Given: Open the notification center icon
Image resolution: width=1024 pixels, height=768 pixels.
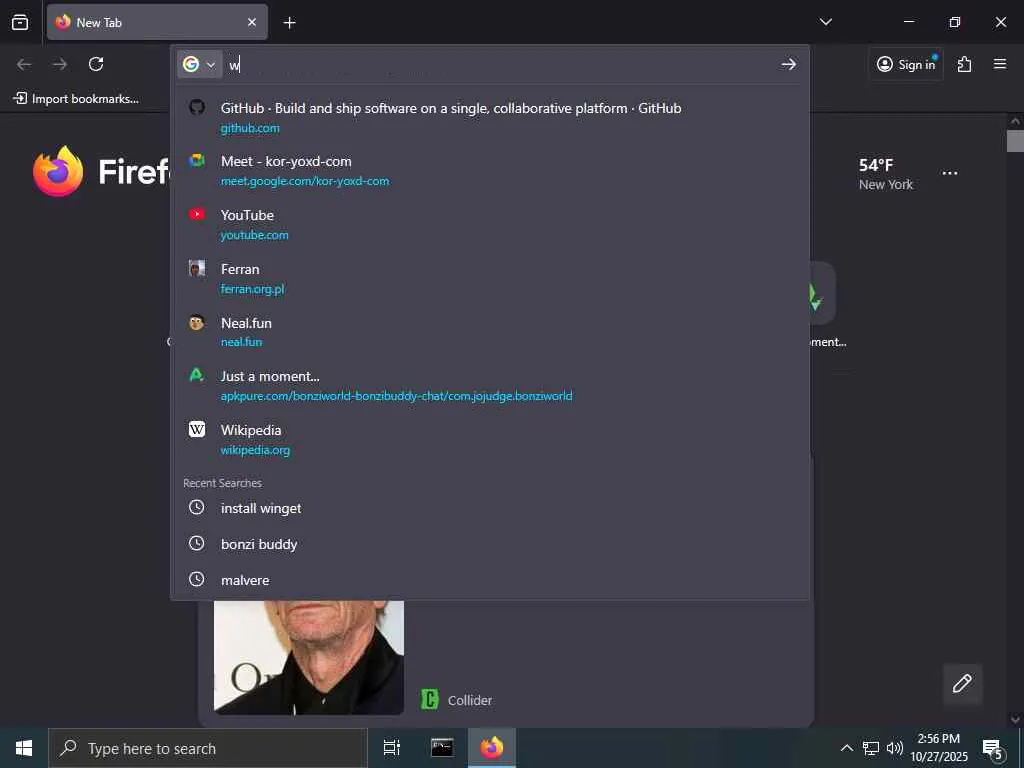Looking at the screenshot, I should tap(993, 748).
